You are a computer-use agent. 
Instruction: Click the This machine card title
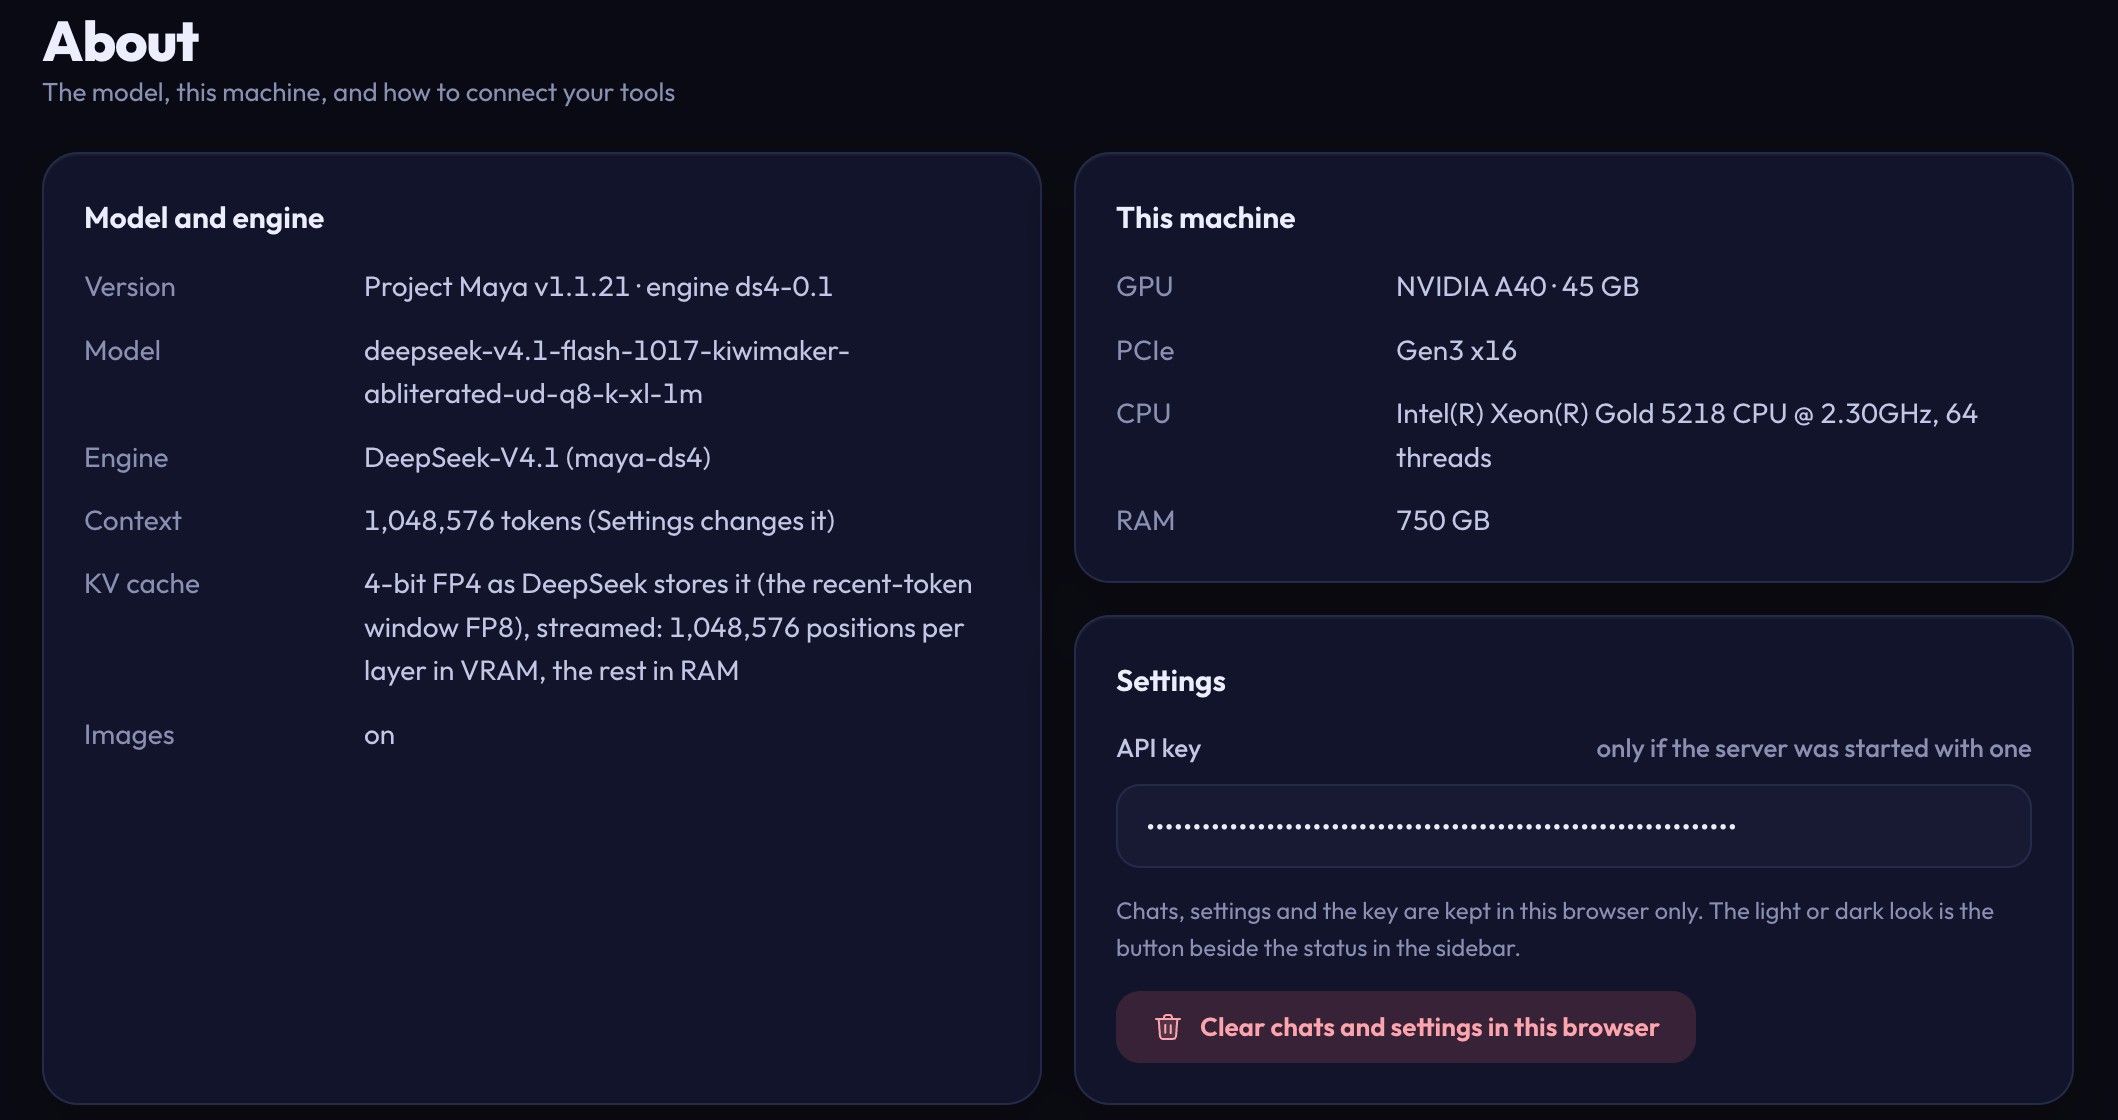click(1205, 218)
